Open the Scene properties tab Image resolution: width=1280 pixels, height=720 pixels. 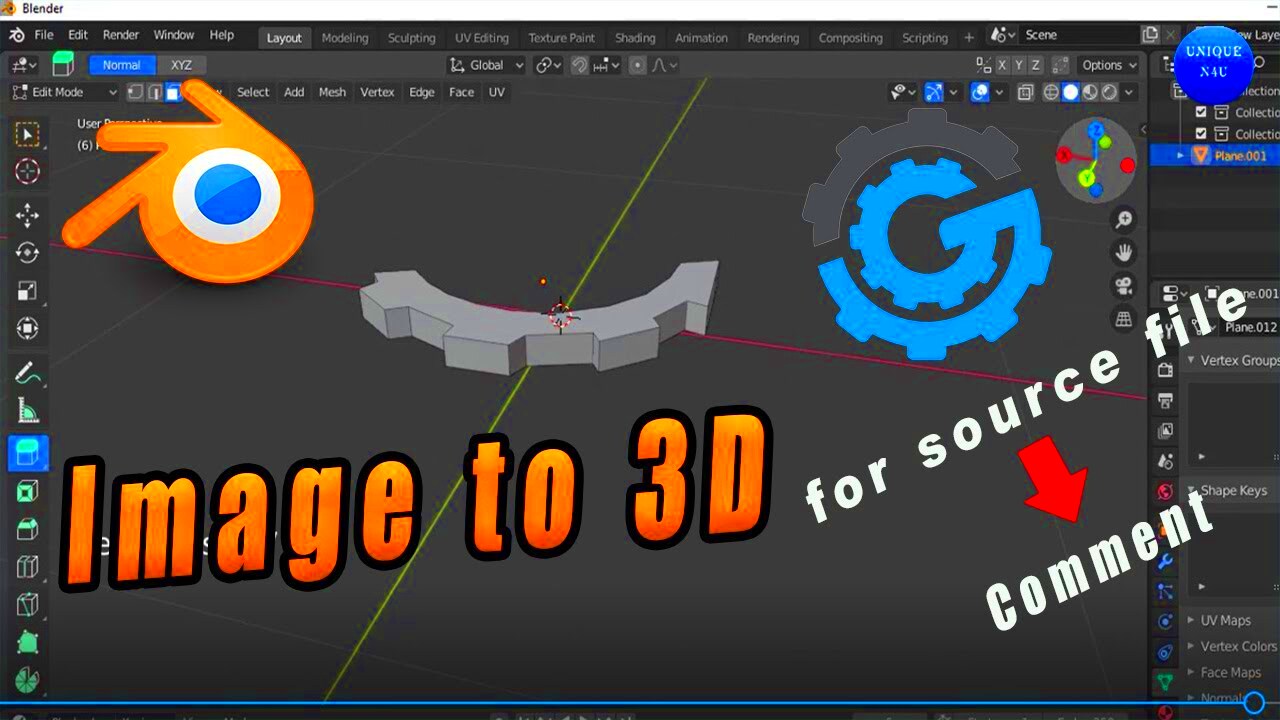(1165, 461)
